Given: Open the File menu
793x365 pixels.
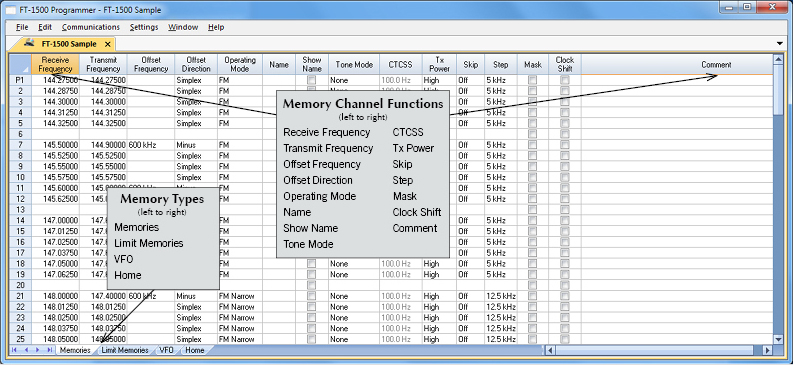Looking at the screenshot, I should click(22, 27).
